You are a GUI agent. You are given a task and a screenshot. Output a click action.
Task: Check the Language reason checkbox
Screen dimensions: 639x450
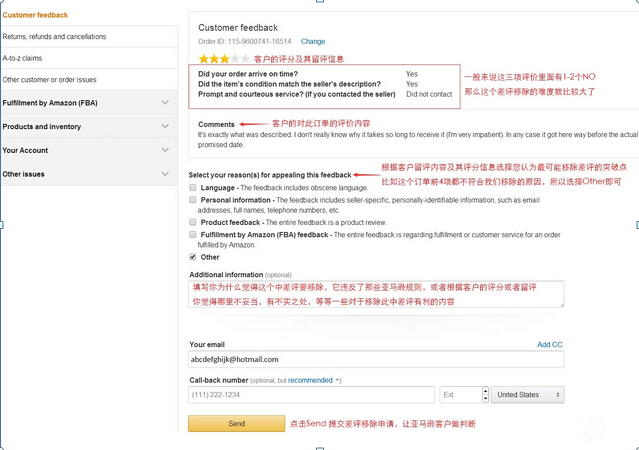(193, 188)
